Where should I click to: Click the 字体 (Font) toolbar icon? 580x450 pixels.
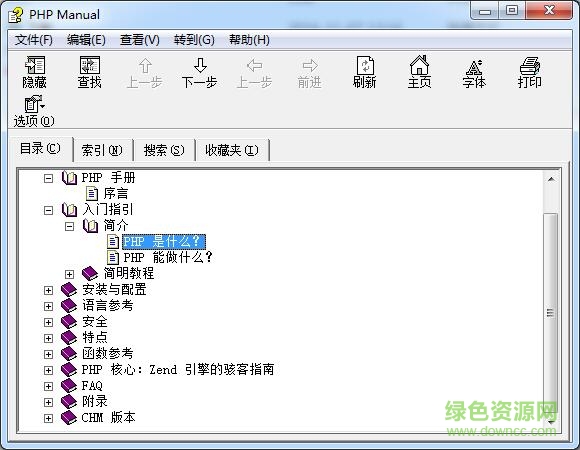(x=474, y=67)
